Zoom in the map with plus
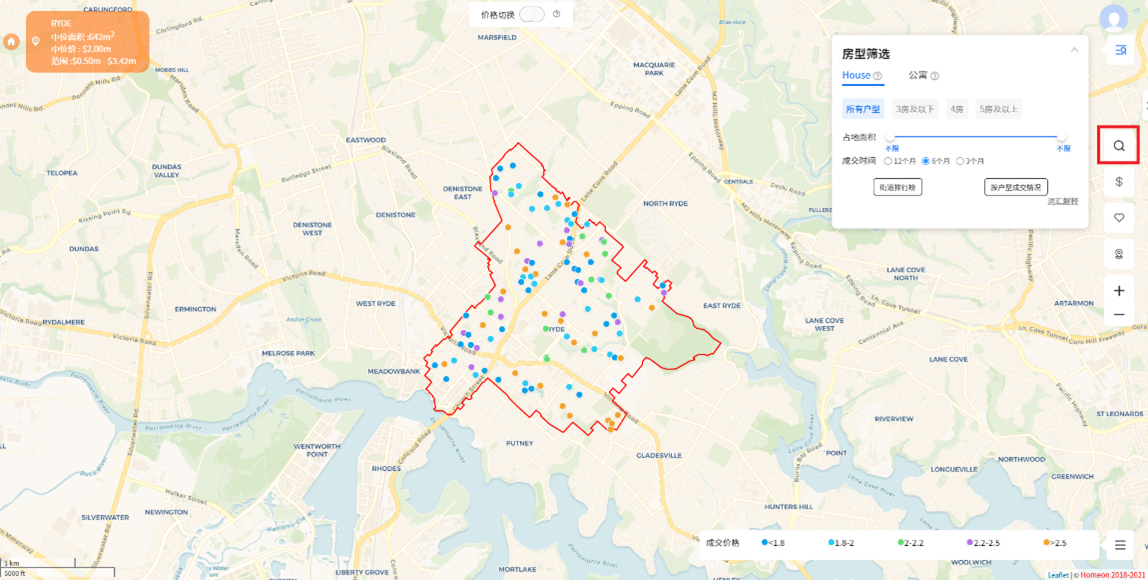Screen dimensions: 1148x580 pyautogui.click(x=1119, y=291)
